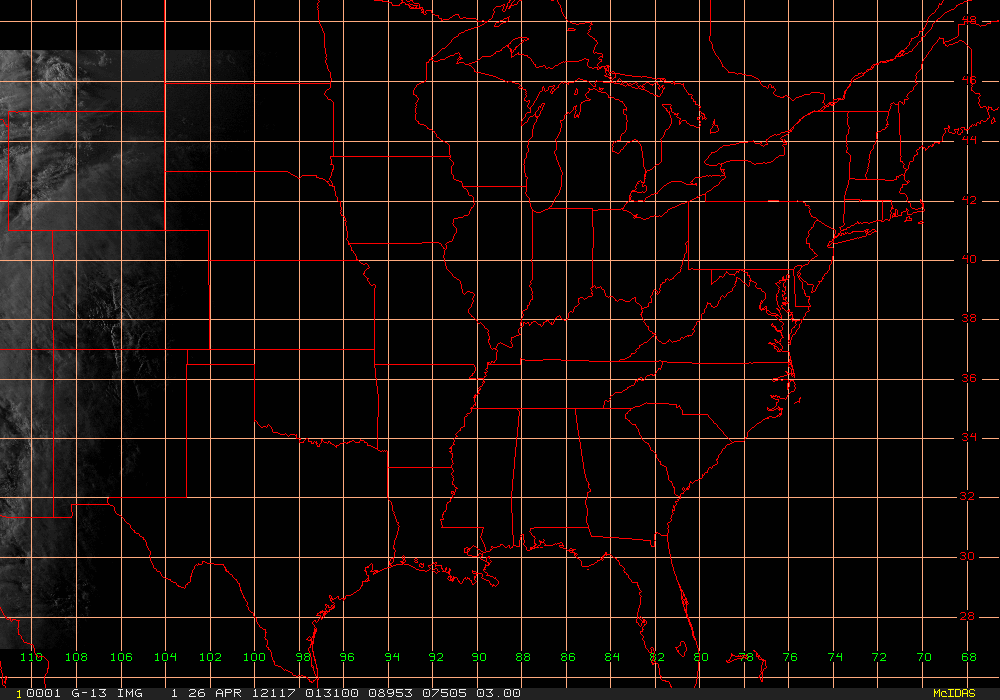This screenshot has height=700, width=1000.
Task: Select the 76 longitude label
Action: 790,657
